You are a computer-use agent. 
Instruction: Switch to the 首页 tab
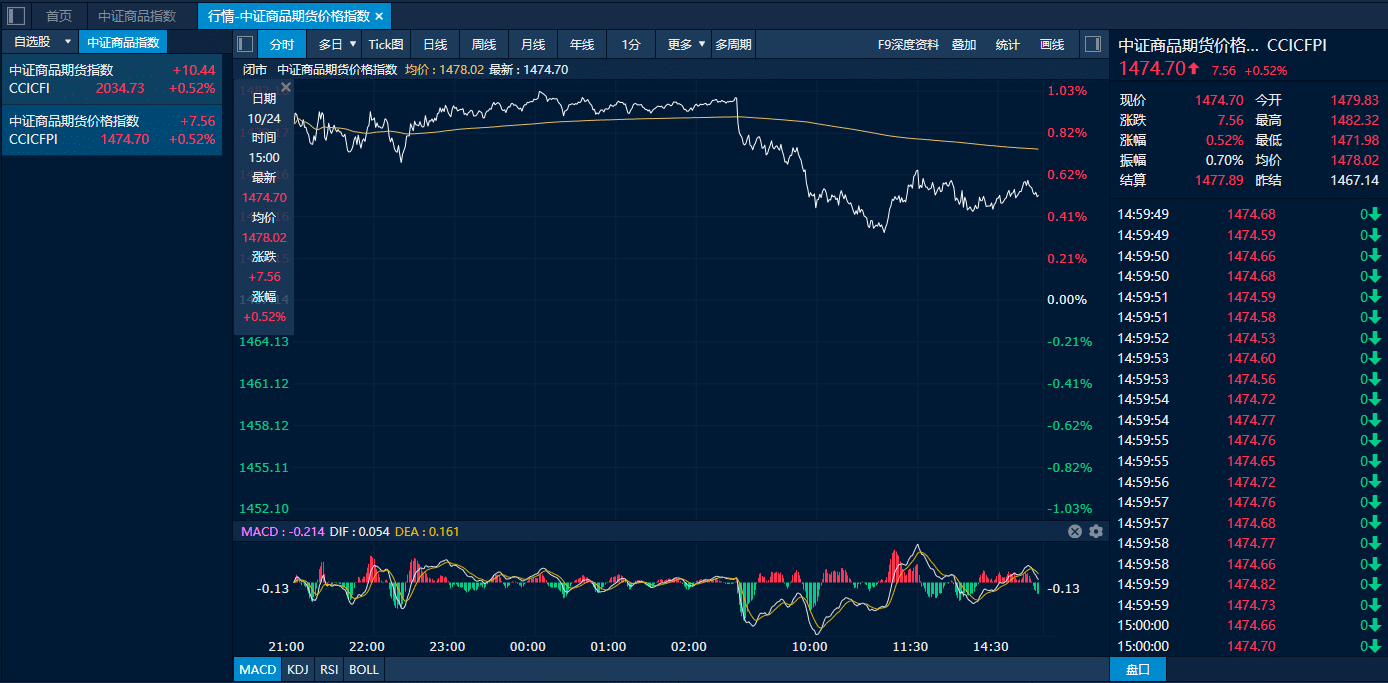pyautogui.click(x=59, y=16)
